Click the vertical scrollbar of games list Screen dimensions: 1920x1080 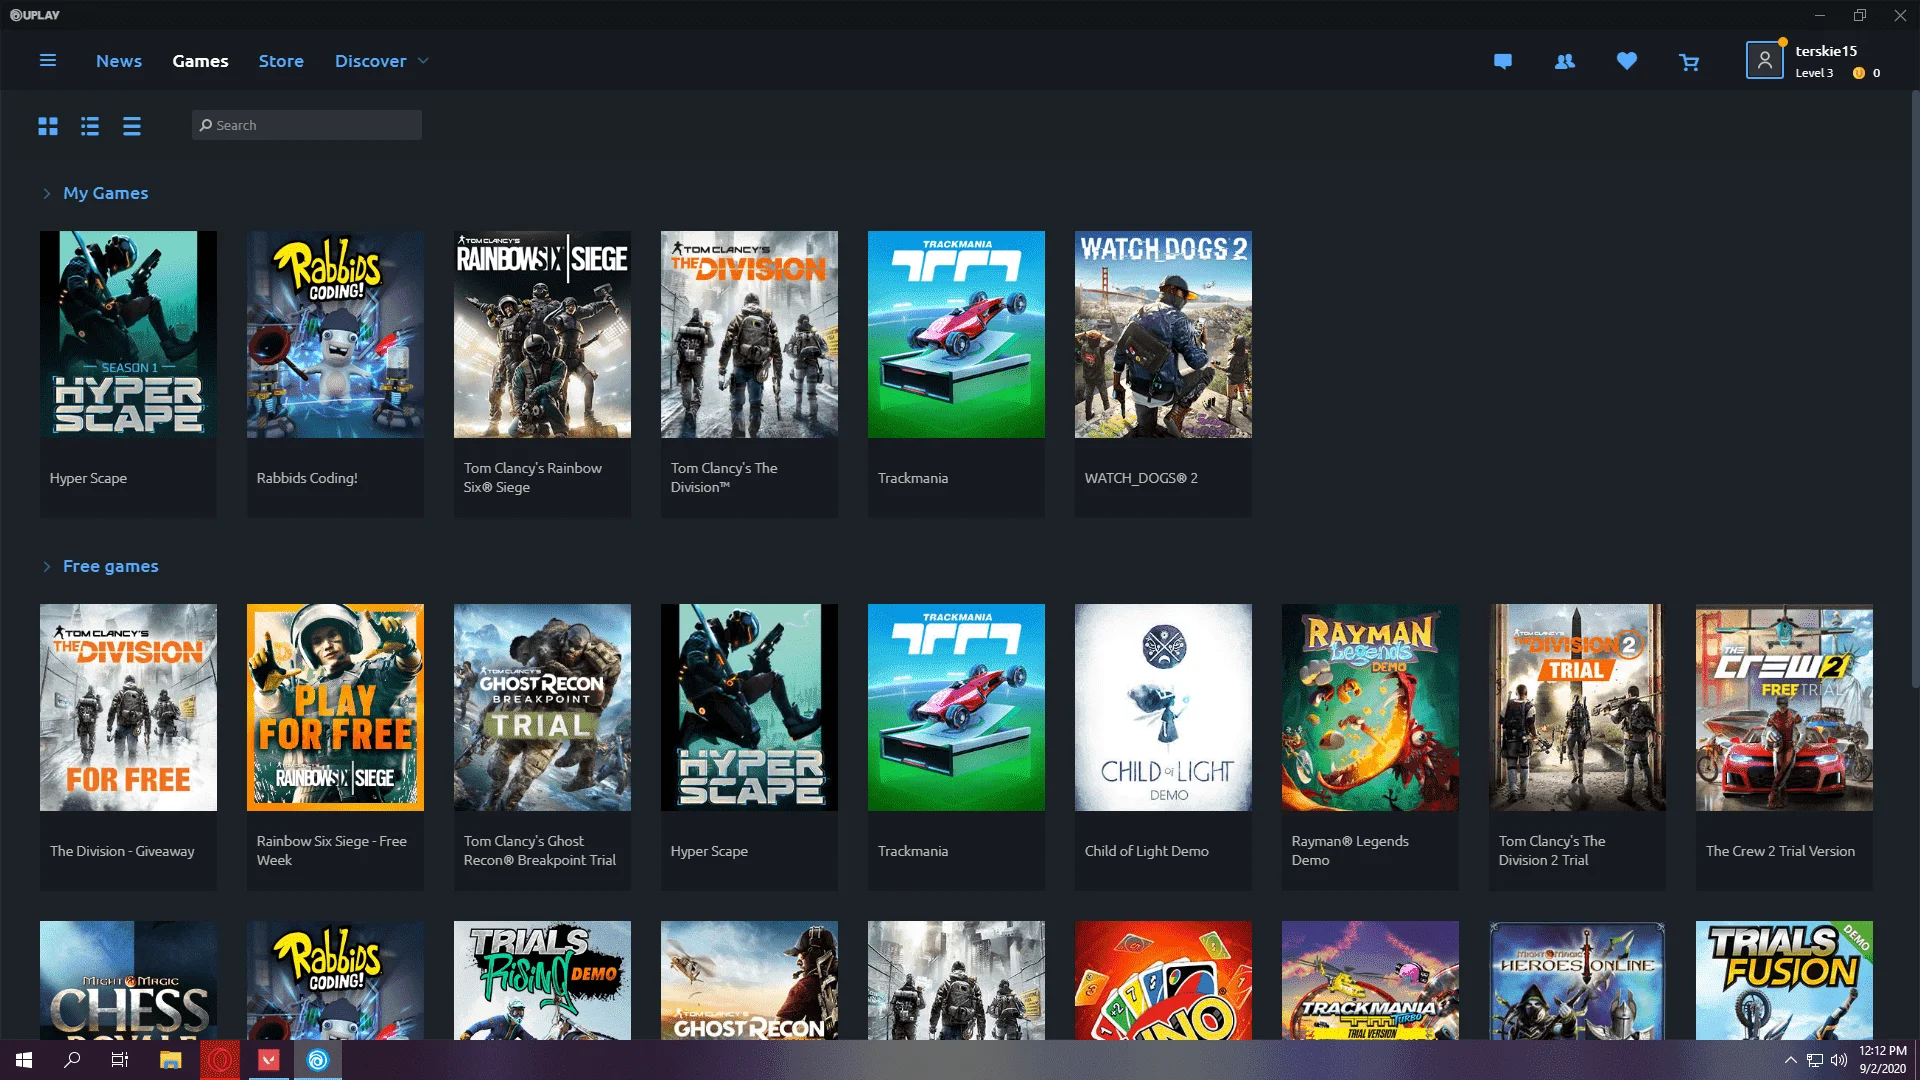[x=1915, y=390]
